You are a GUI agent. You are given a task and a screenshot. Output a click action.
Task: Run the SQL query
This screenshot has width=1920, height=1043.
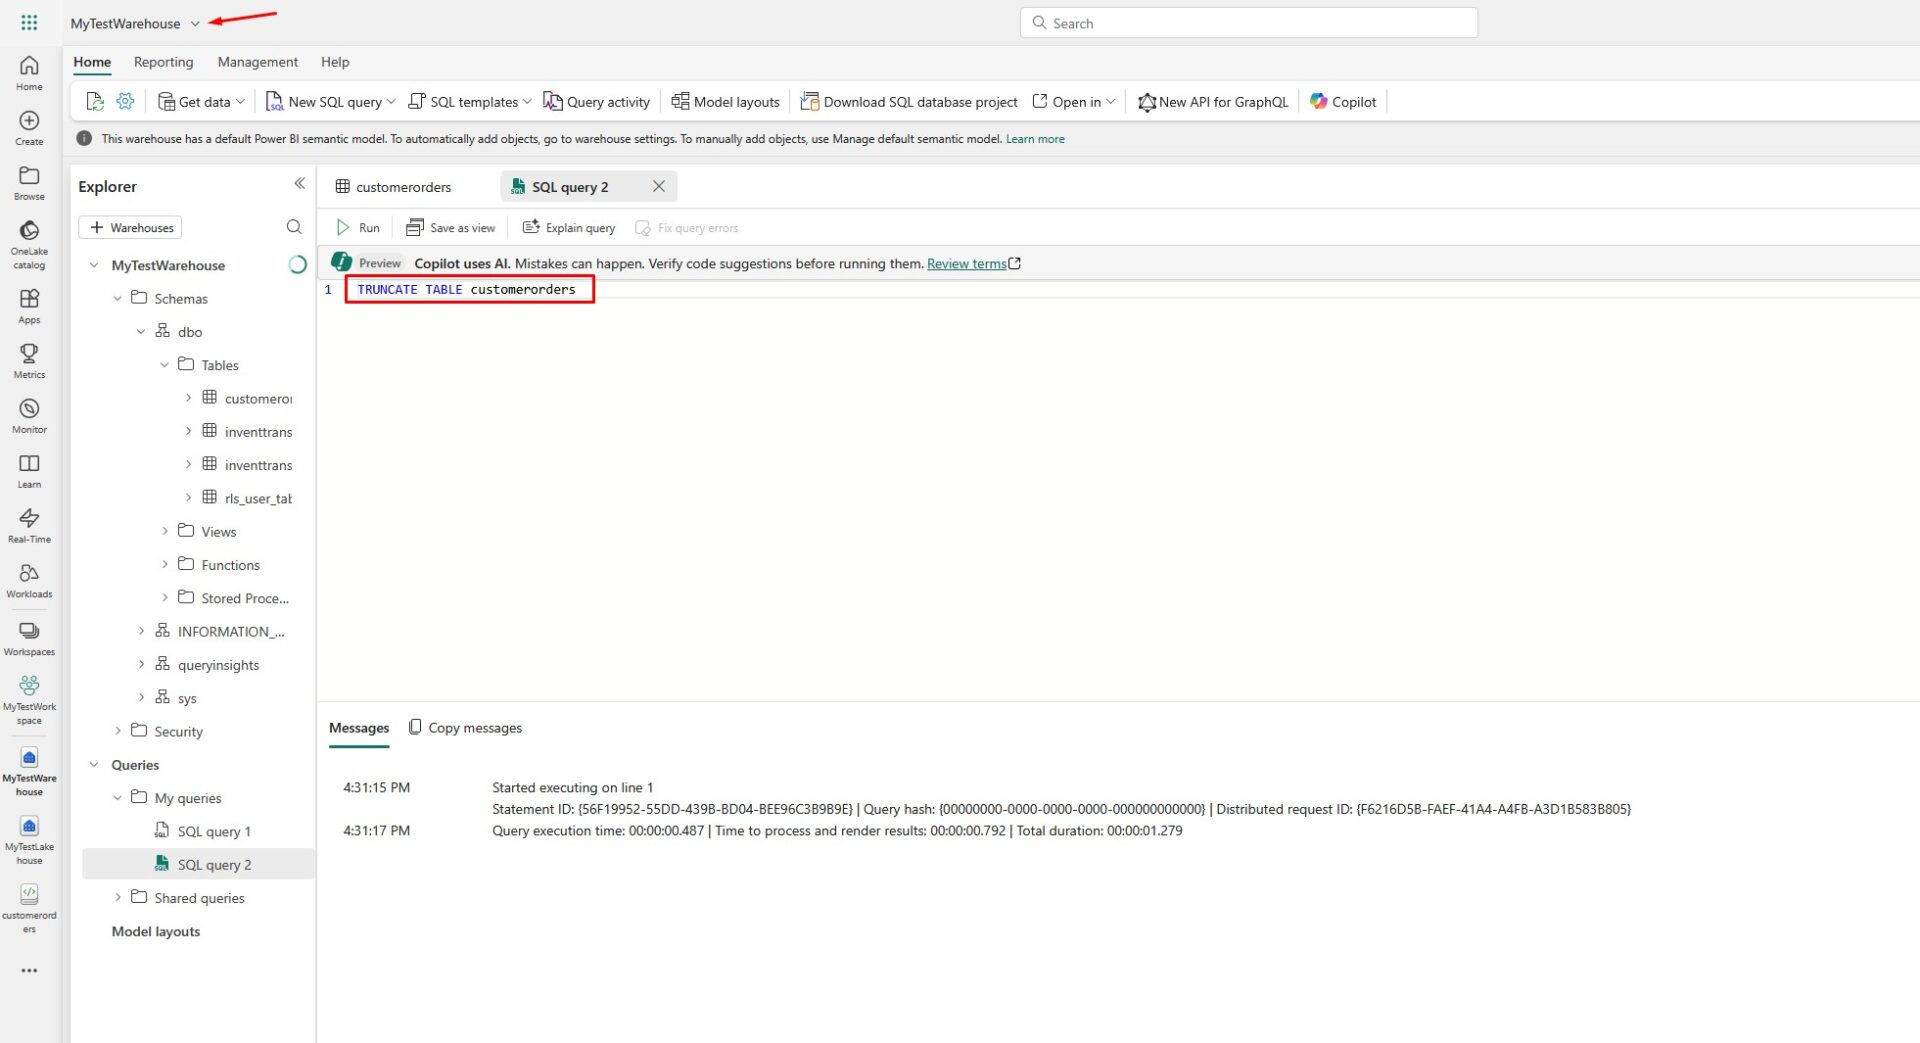click(358, 228)
